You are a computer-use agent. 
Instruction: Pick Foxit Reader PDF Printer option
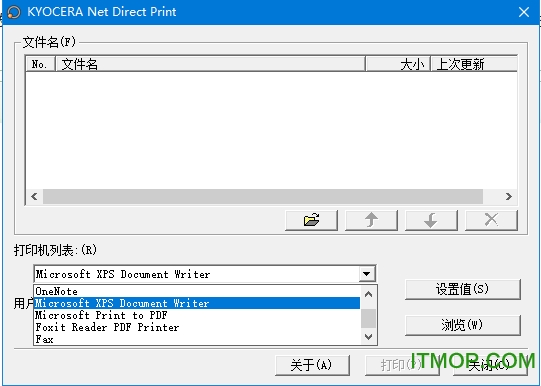click(x=197, y=327)
